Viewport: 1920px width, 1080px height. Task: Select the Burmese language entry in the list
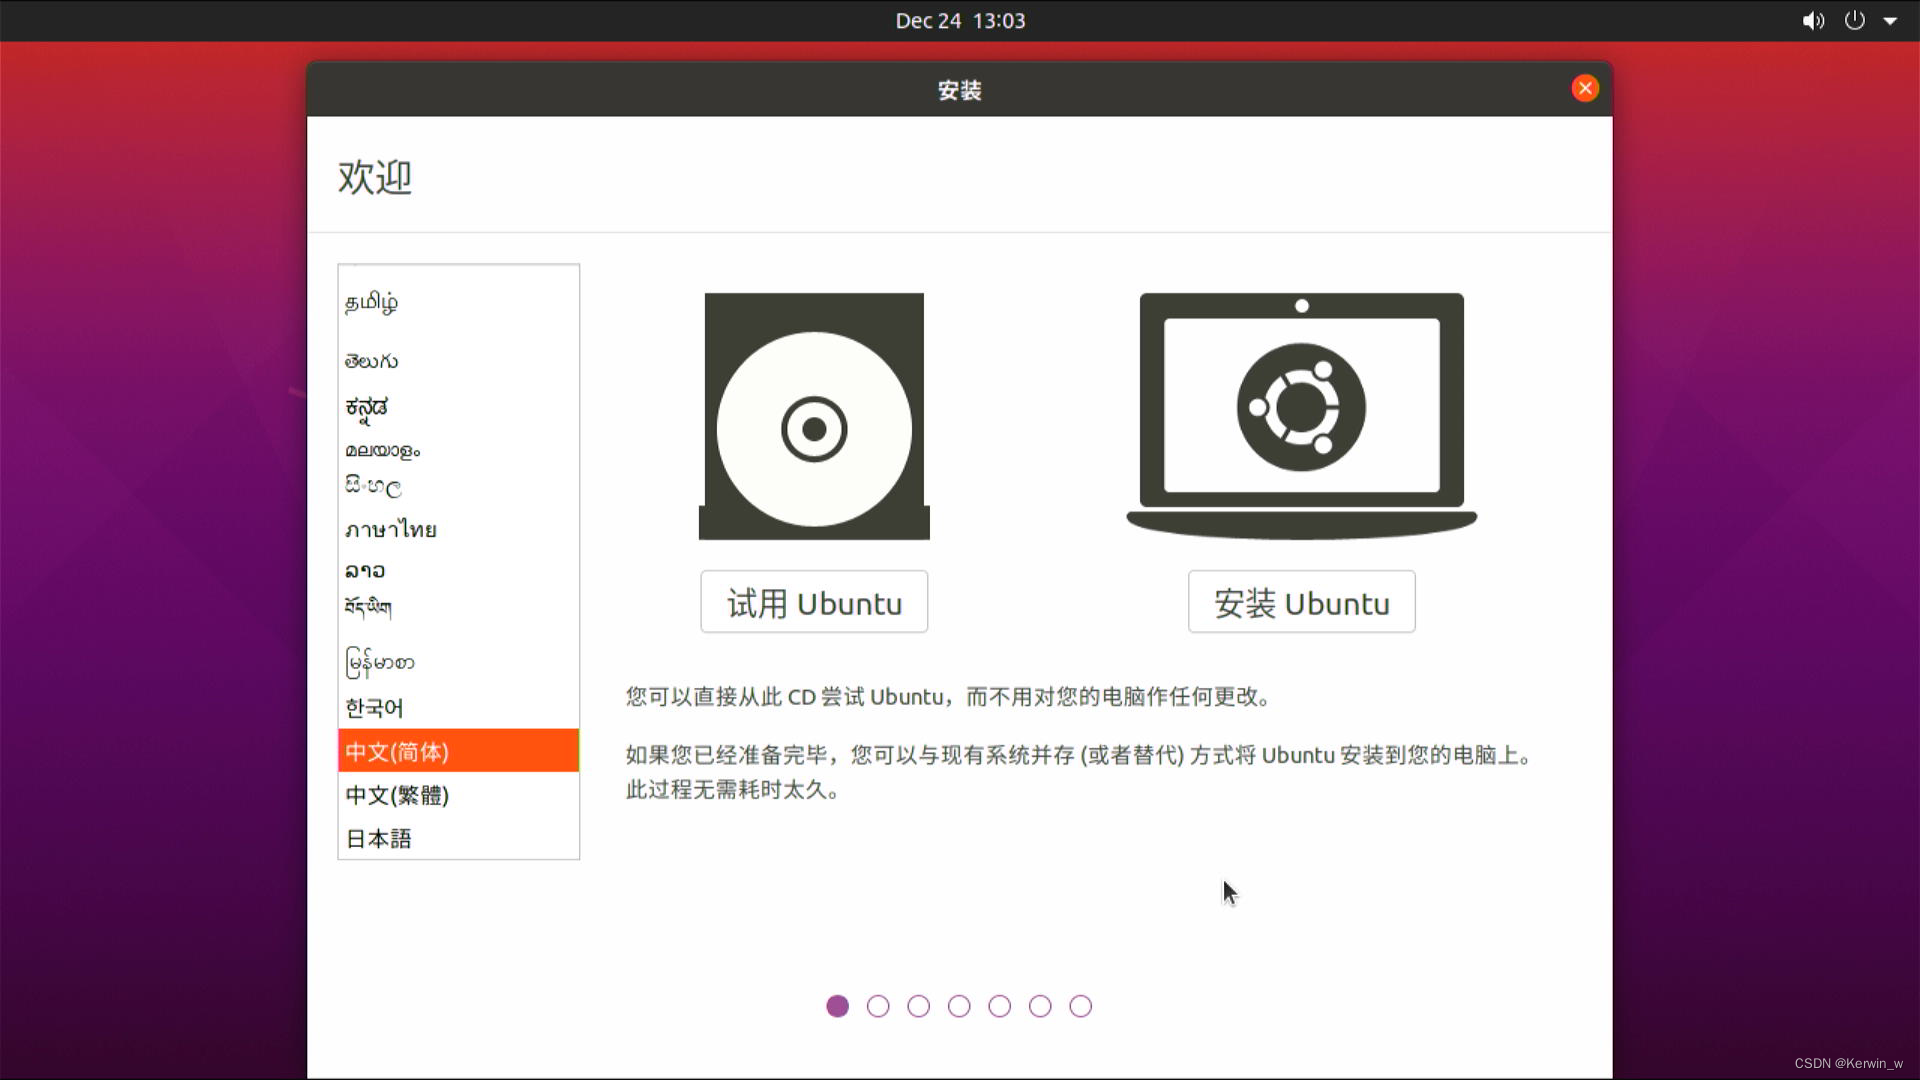pyautogui.click(x=458, y=662)
